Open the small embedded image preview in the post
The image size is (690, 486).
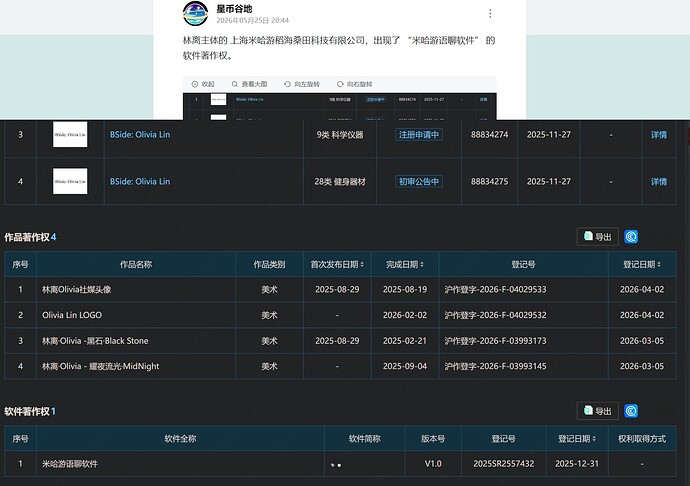pyautogui.click(x=340, y=106)
